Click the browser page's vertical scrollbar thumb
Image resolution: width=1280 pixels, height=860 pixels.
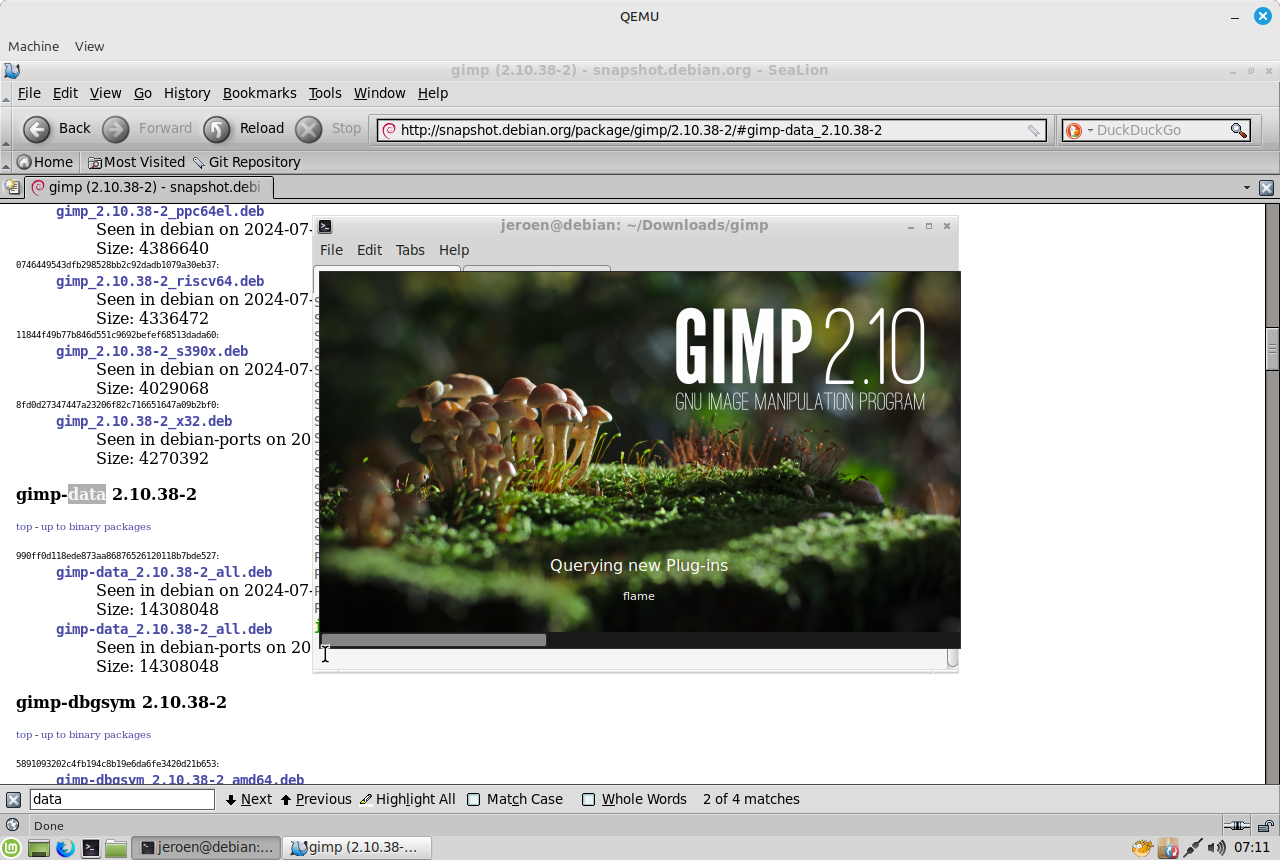tap(1272, 348)
